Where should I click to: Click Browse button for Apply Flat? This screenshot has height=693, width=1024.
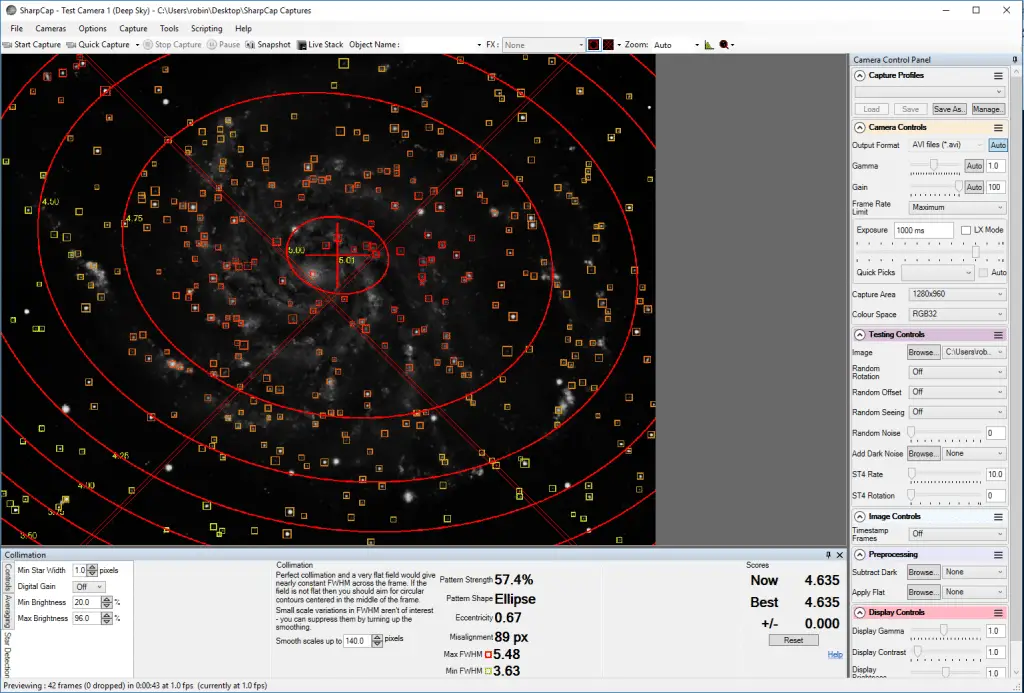[x=923, y=592]
